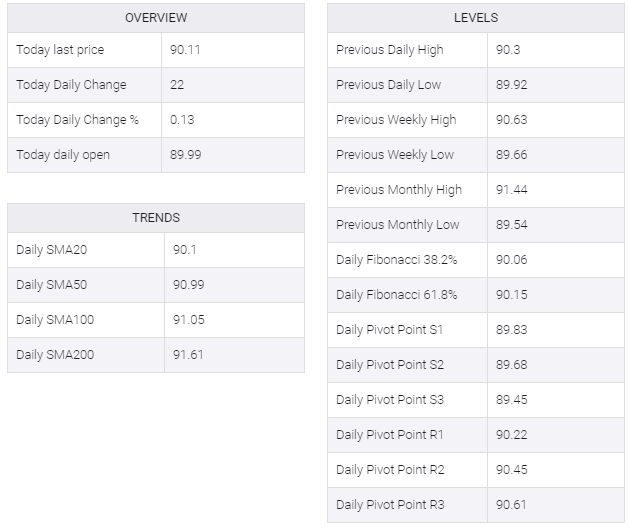The width and height of the screenshot is (628, 530).
Task: Click the Previous Weekly High label
Action: [396, 120]
